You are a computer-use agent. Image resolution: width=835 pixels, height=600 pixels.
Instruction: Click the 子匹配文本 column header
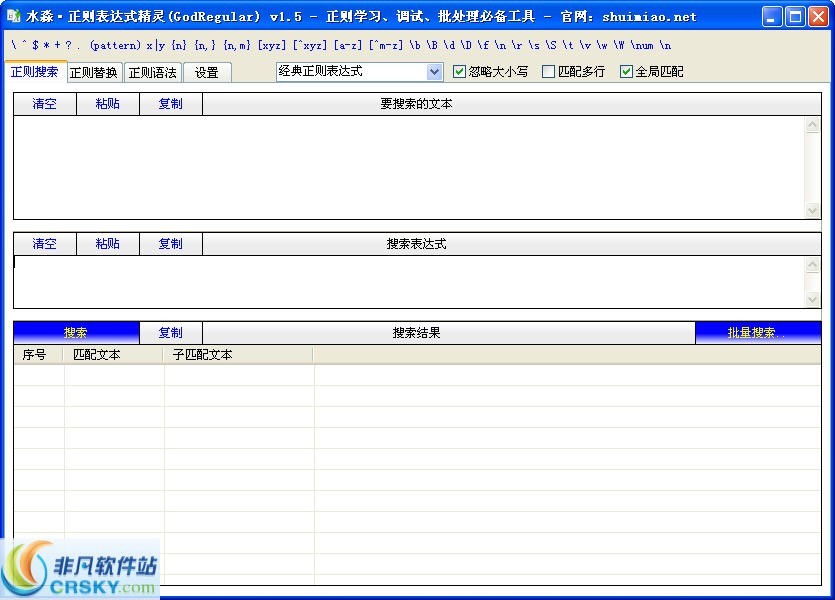[x=239, y=355]
